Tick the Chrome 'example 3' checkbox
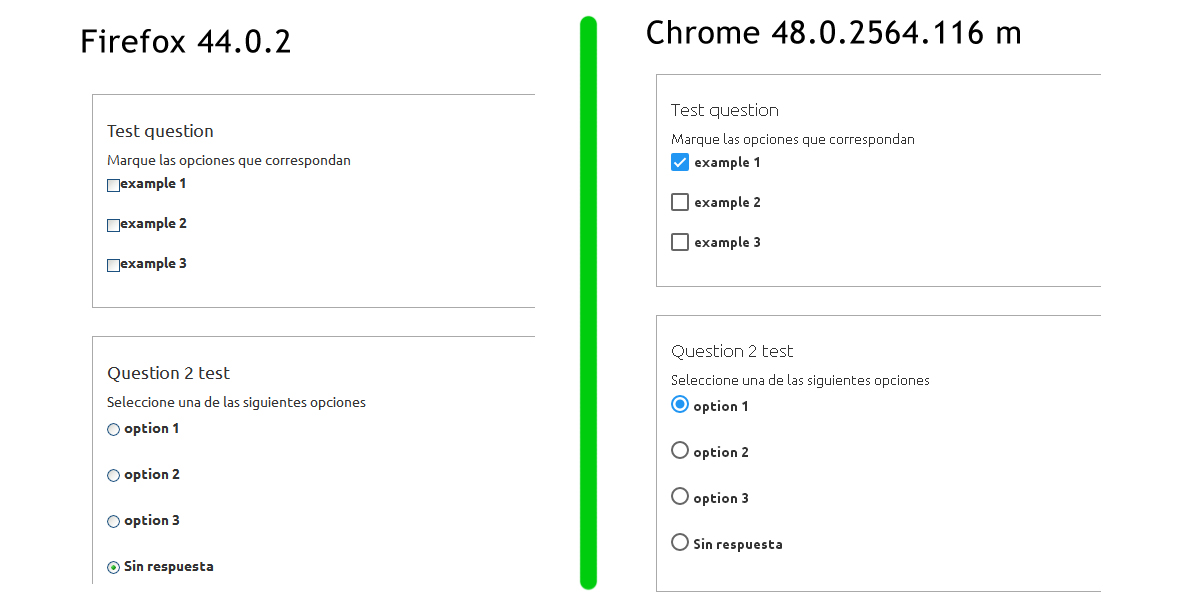Viewport: 1200px width, 600px height. tap(680, 242)
